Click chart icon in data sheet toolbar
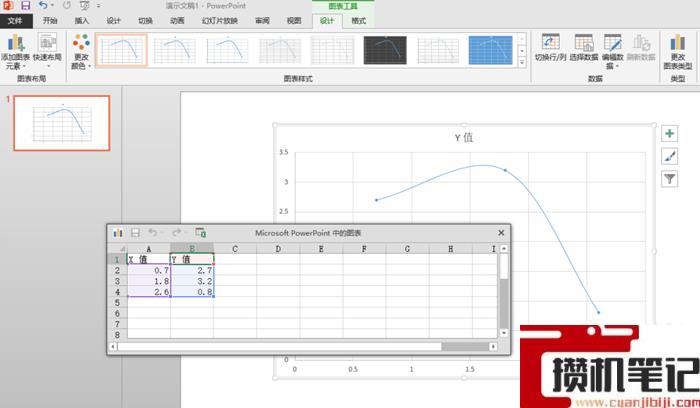Image resolution: width=700 pixels, height=408 pixels. point(117,233)
